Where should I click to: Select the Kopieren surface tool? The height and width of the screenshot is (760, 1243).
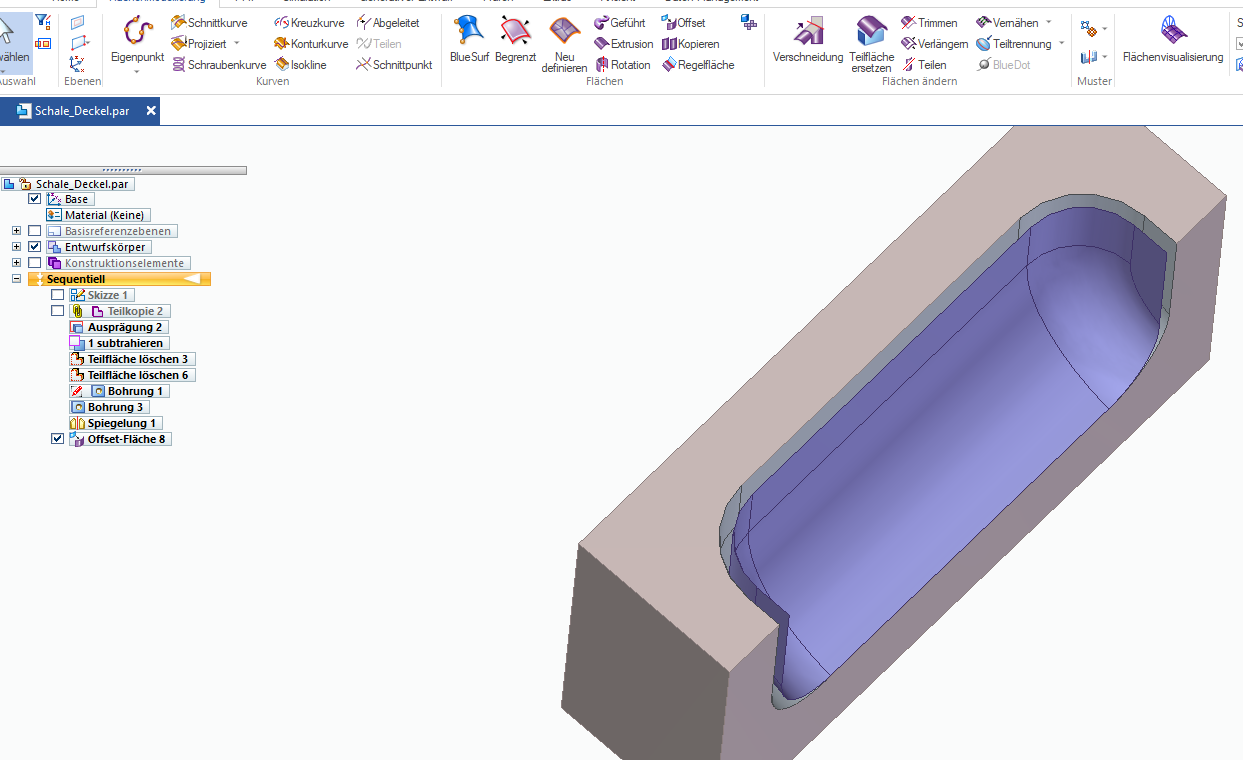(x=690, y=44)
